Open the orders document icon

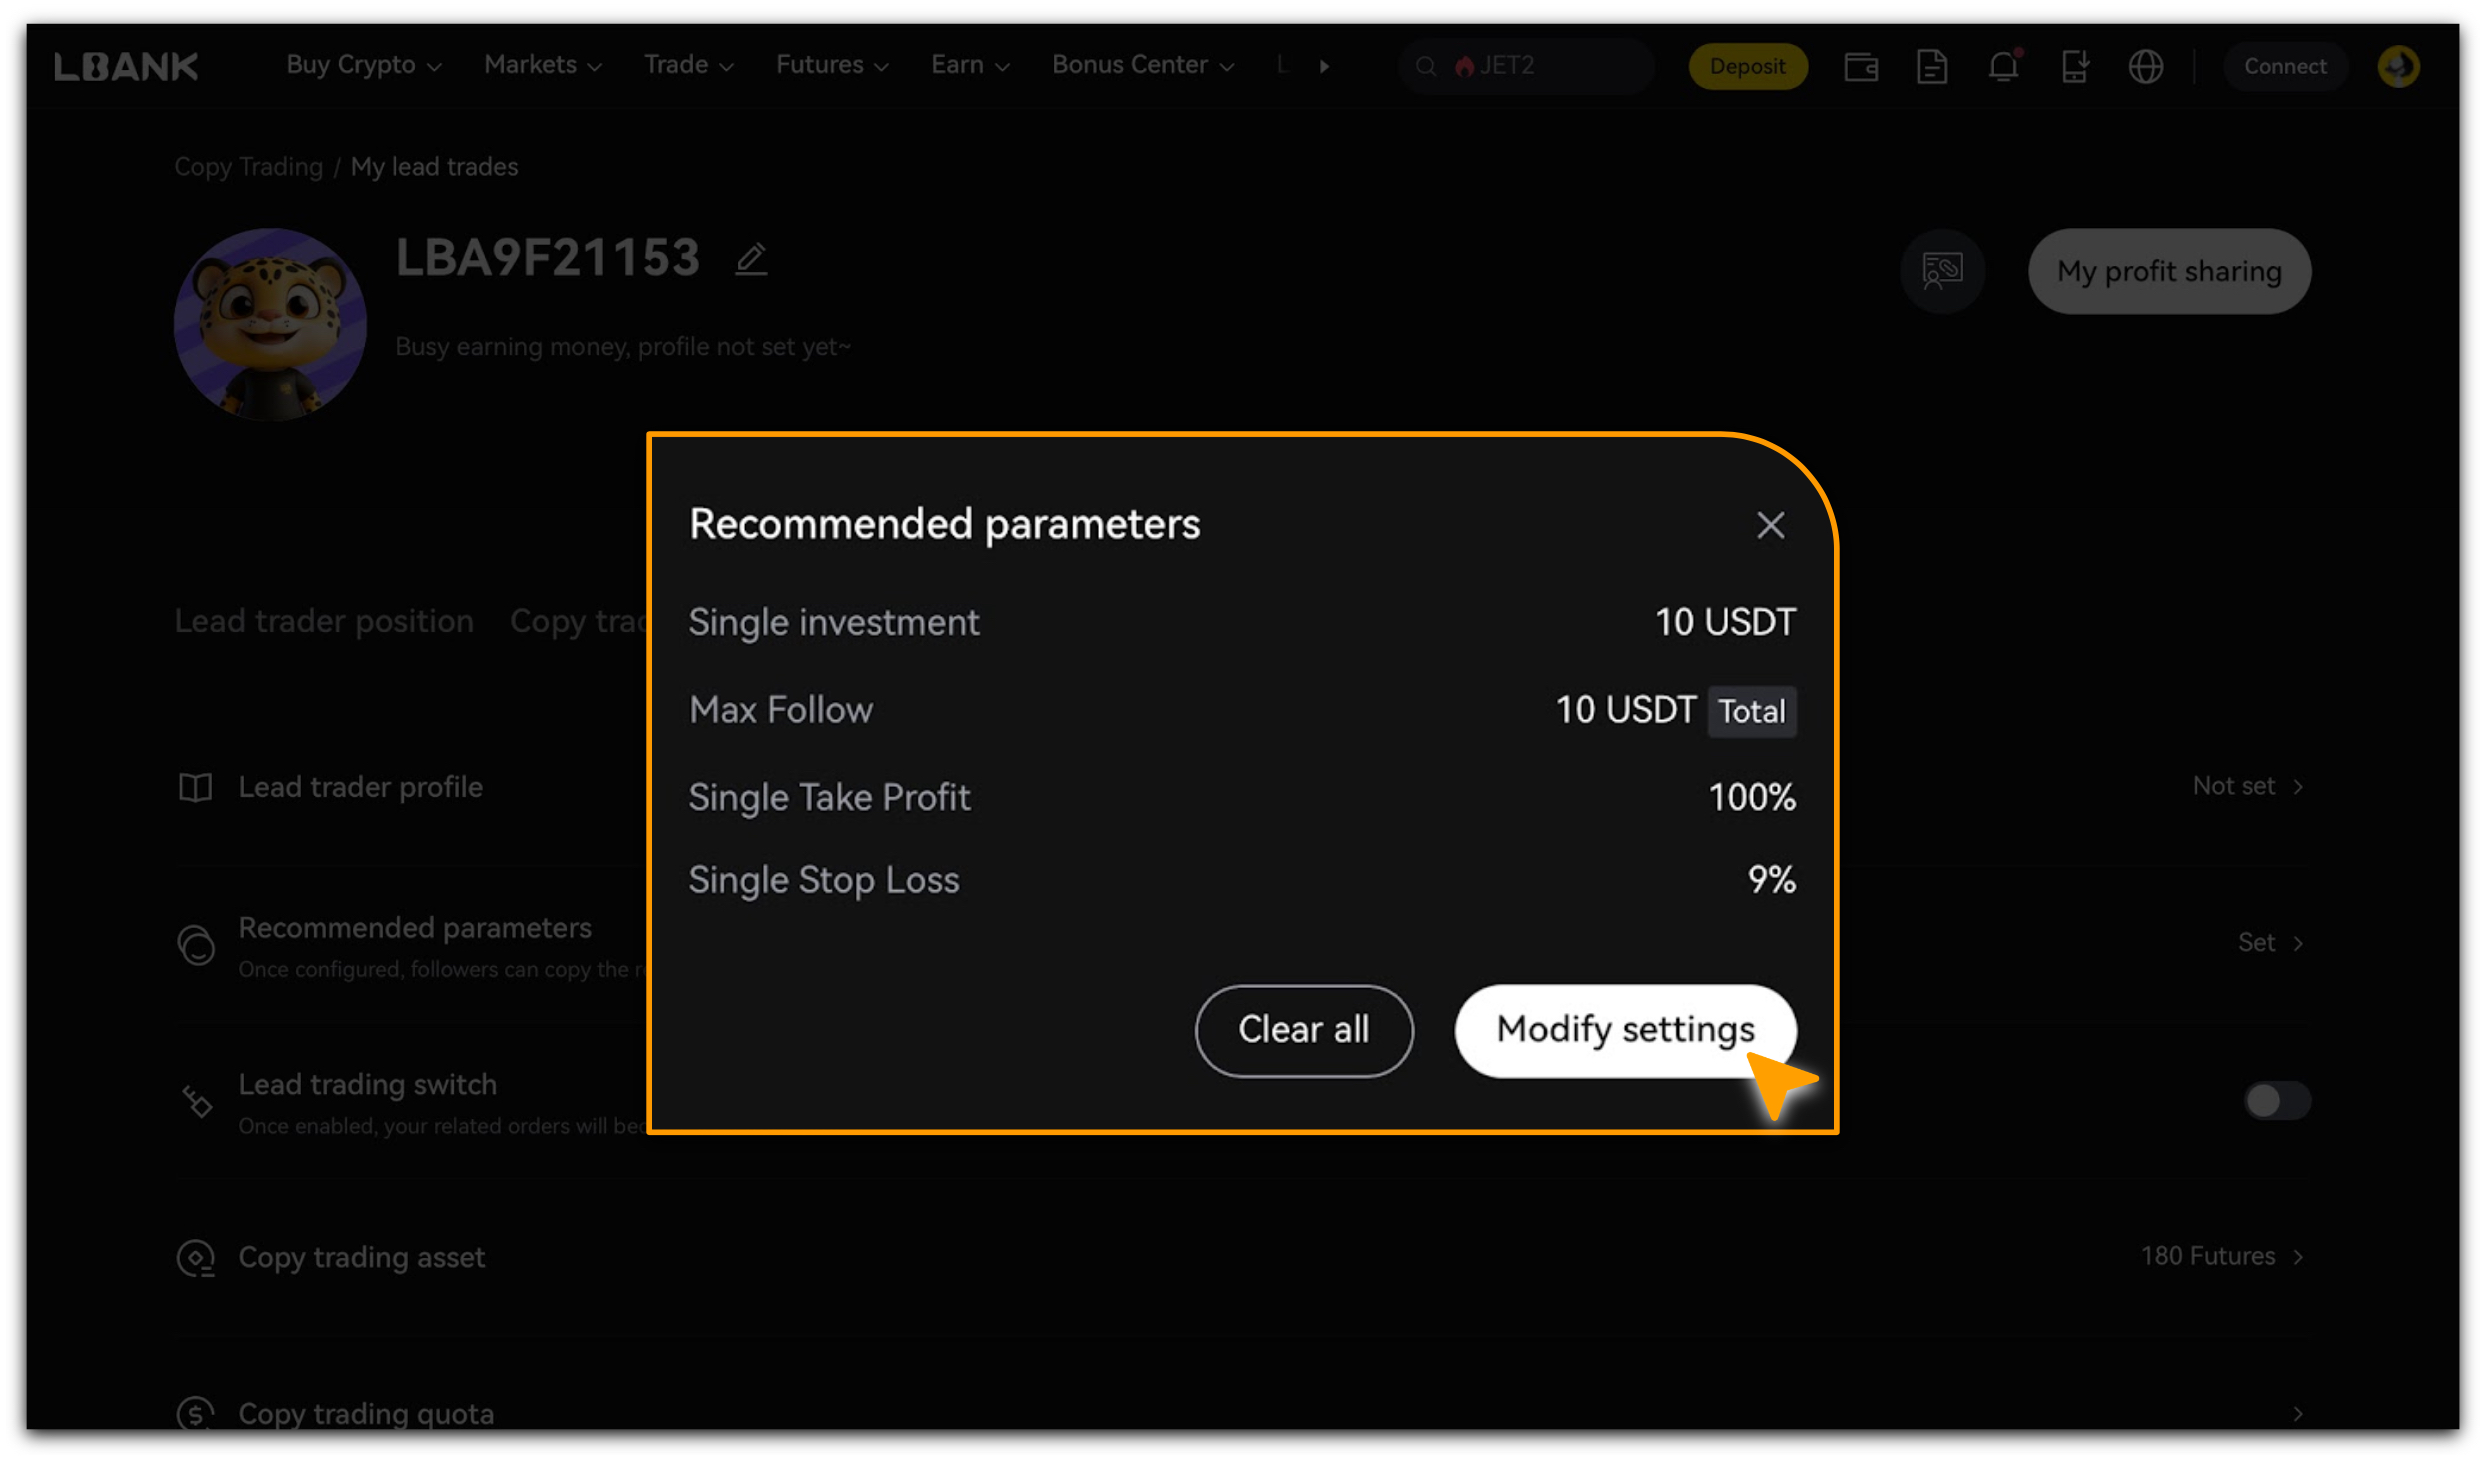coord(1931,66)
